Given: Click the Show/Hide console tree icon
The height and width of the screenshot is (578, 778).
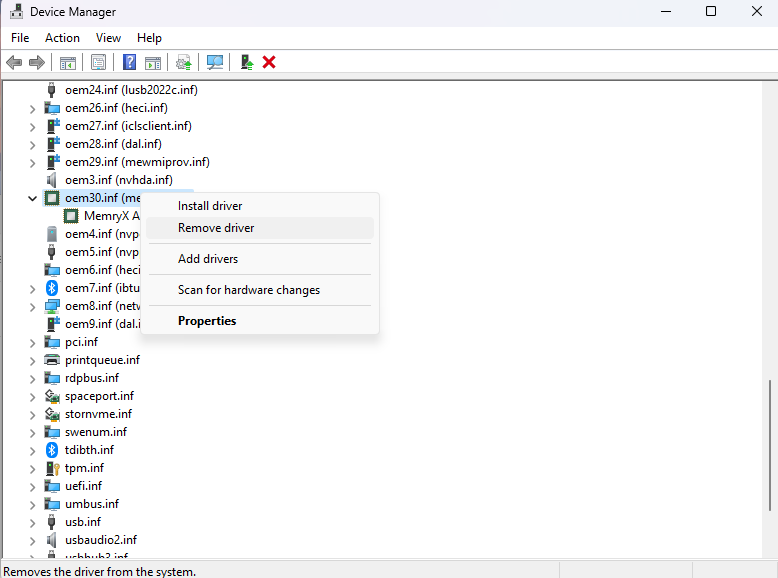Looking at the screenshot, I should pyautogui.click(x=68, y=62).
